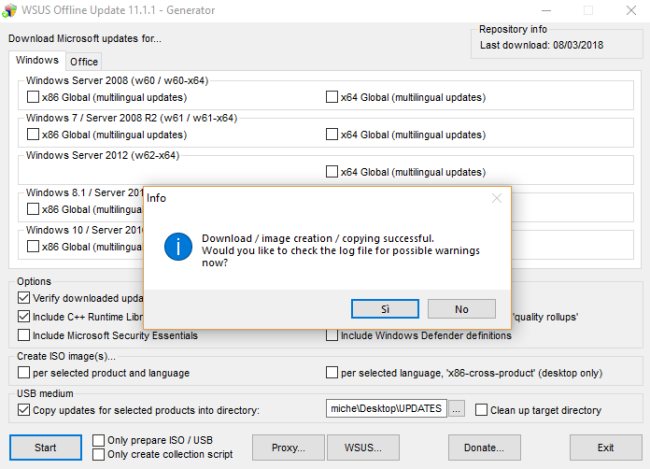650x469 pixels.
Task: Close the WSUS Offline Update window
Action: coord(631,10)
